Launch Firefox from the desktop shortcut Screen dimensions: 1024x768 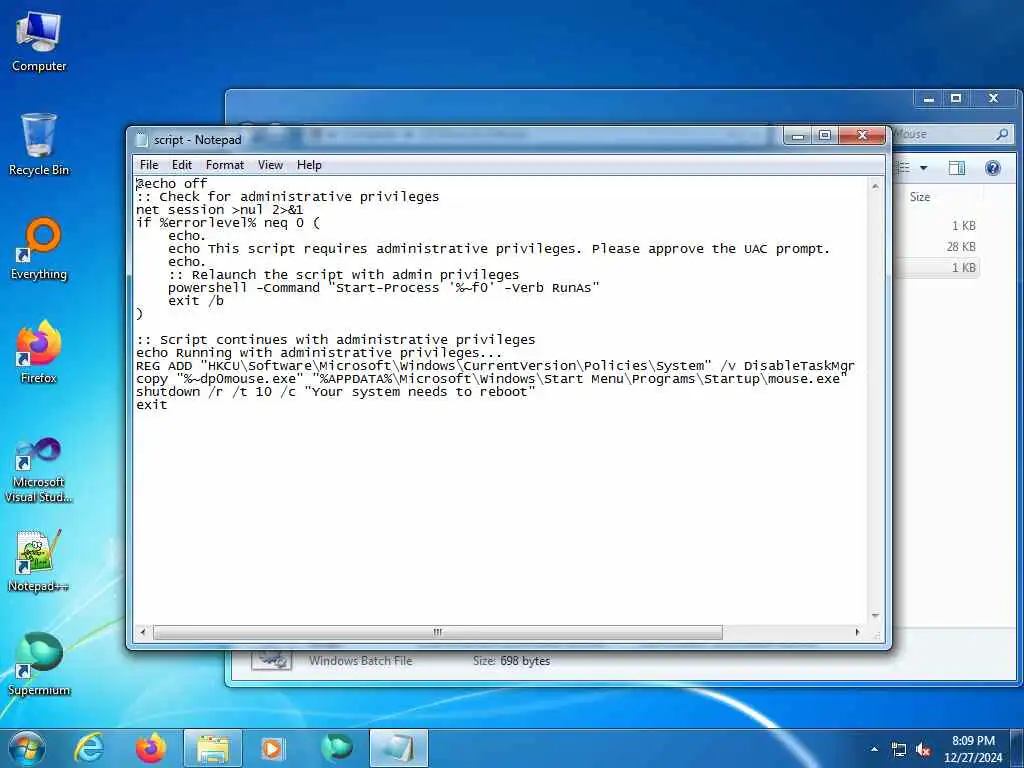(39, 351)
